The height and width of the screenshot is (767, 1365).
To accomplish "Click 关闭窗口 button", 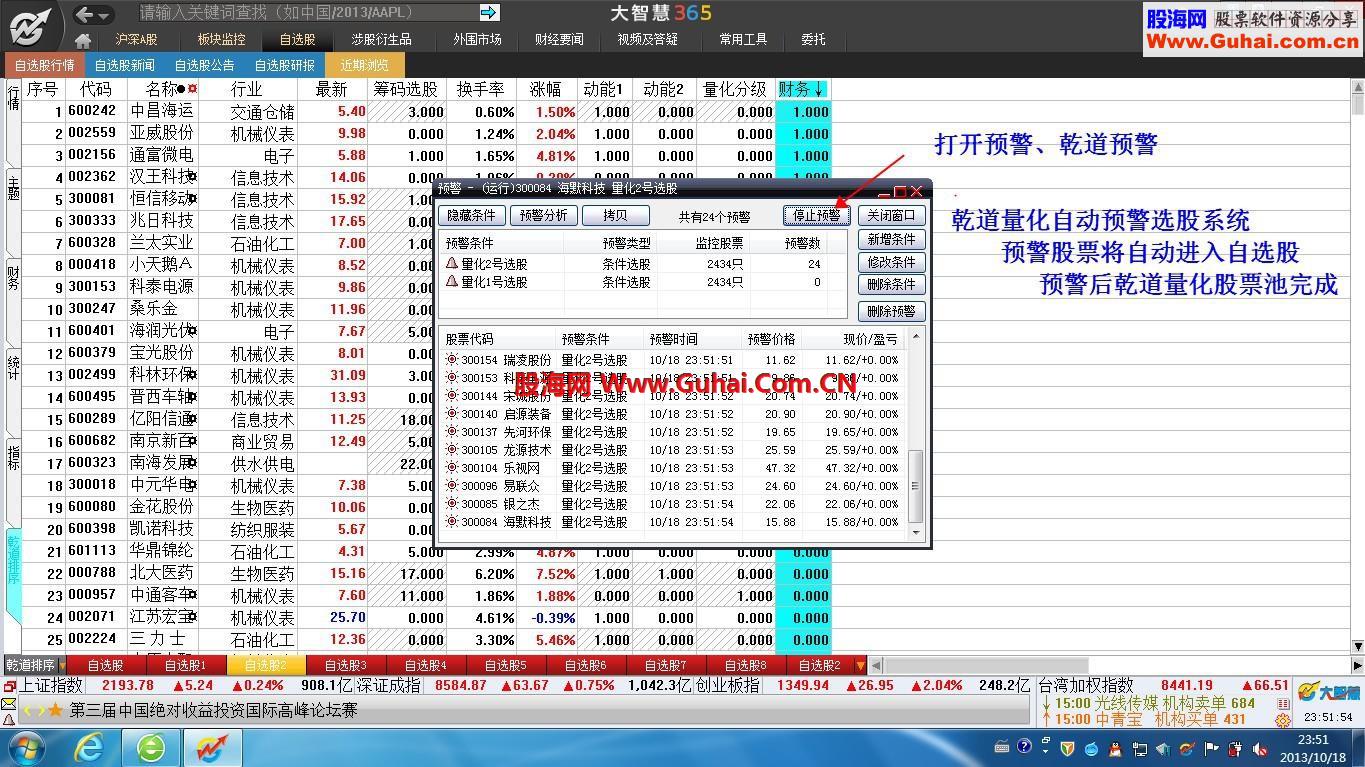I will pyautogui.click(x=891, y=215).
